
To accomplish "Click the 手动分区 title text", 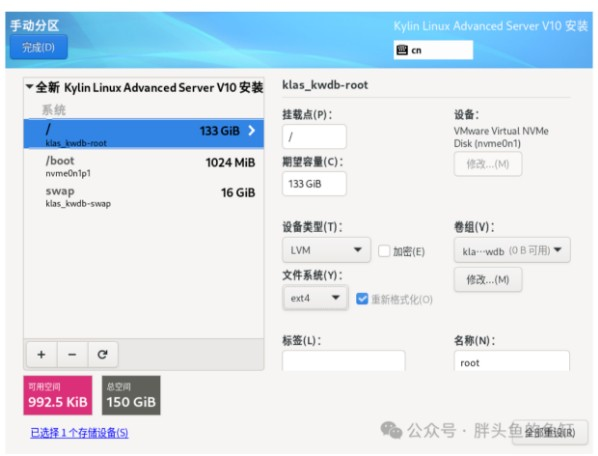I will coord(35,26).
